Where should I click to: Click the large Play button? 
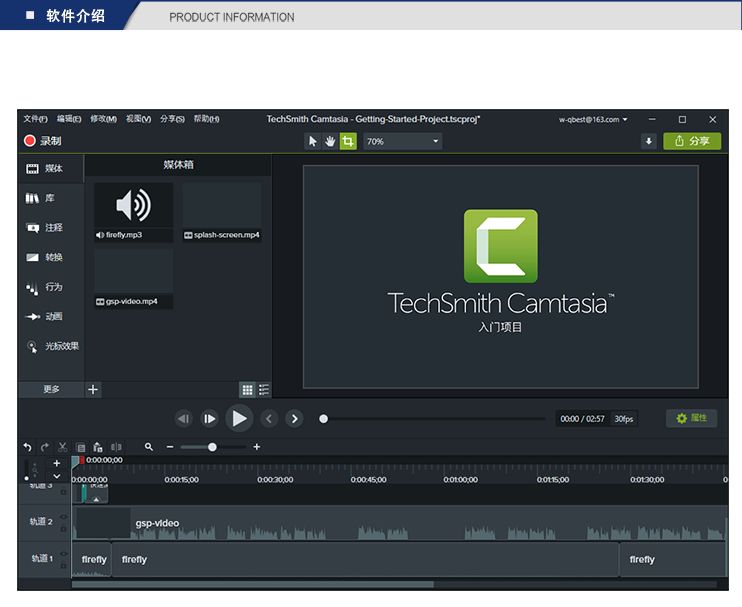point(239,418)
